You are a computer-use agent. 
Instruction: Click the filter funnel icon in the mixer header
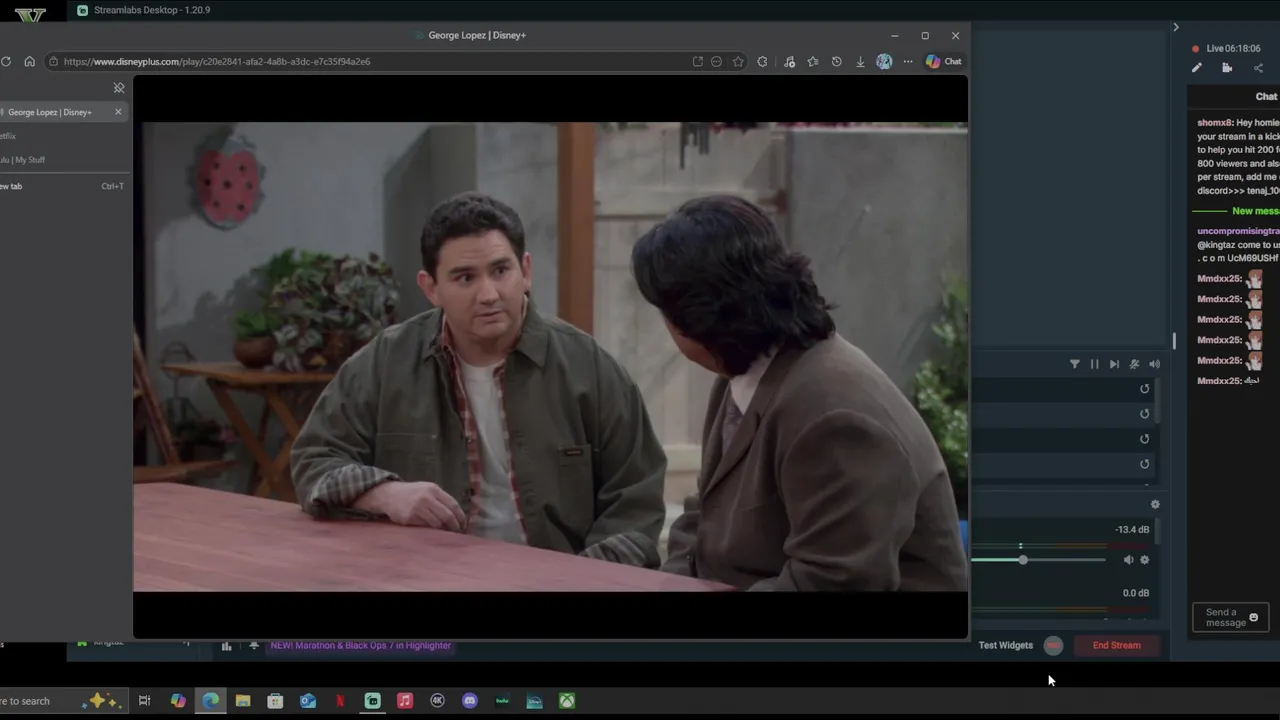tap(1075, 364)
